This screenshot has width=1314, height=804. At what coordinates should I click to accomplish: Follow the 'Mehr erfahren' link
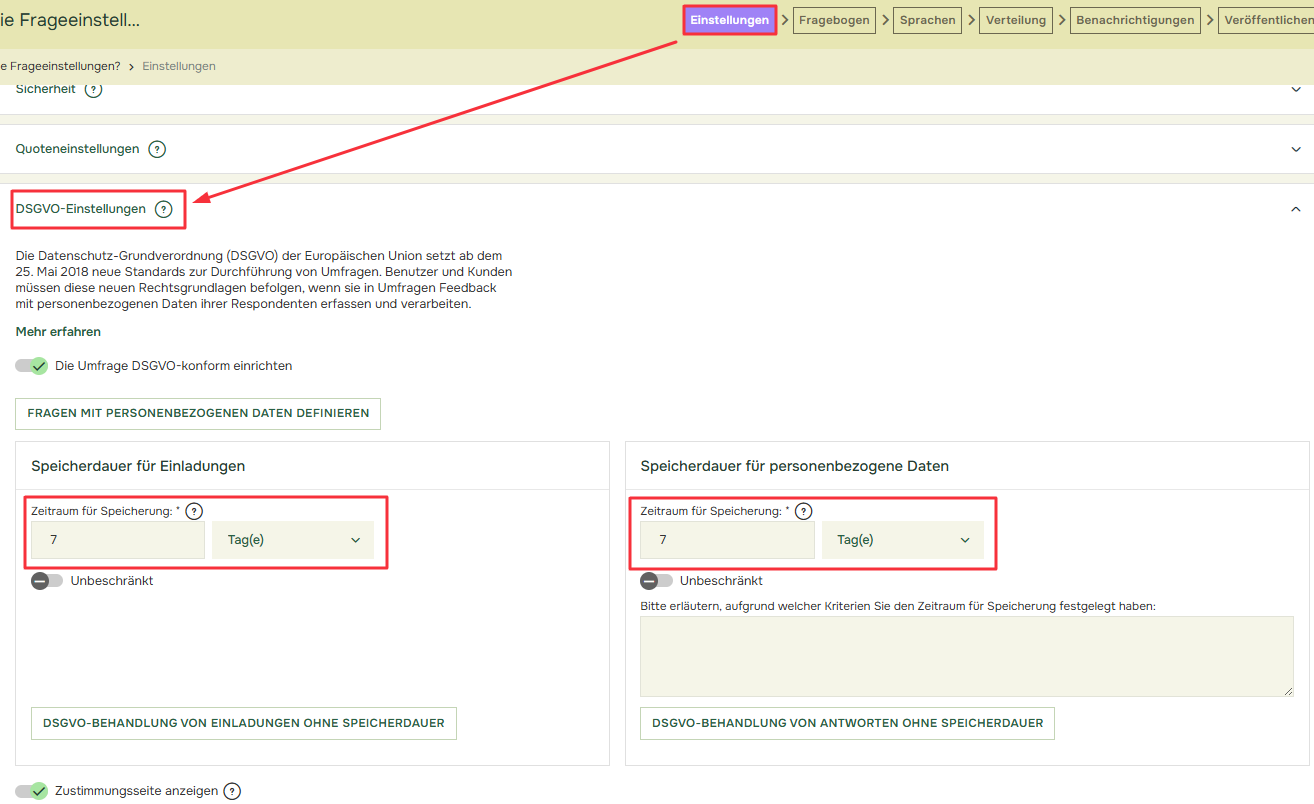coord(58,332)
